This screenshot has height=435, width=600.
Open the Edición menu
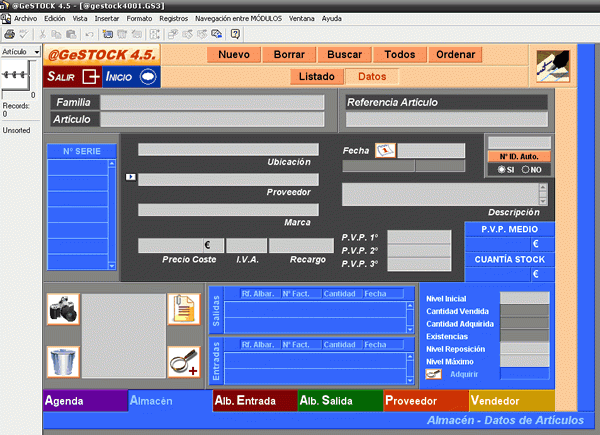point(55,18)
